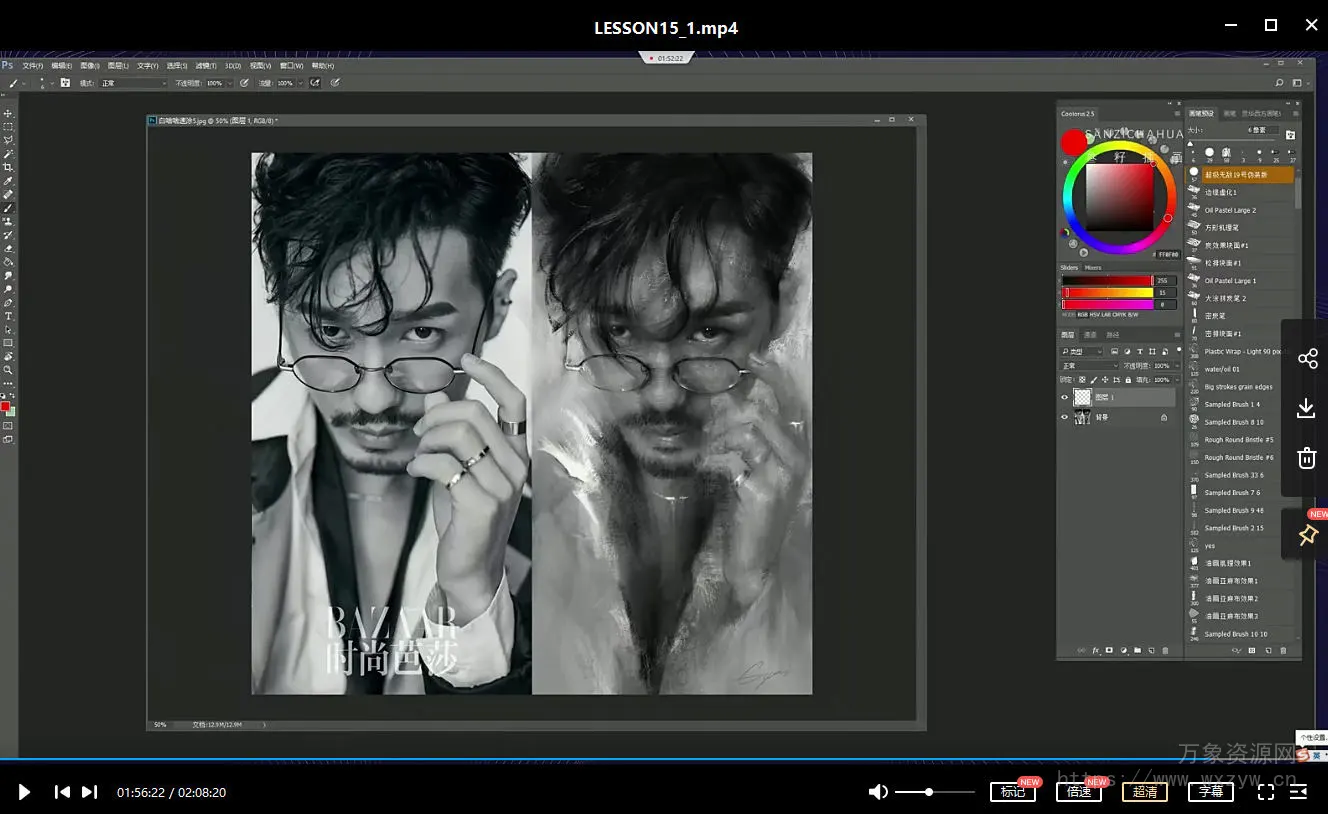Open the brush blending mode 模式 dropdown

pos(133,83)
